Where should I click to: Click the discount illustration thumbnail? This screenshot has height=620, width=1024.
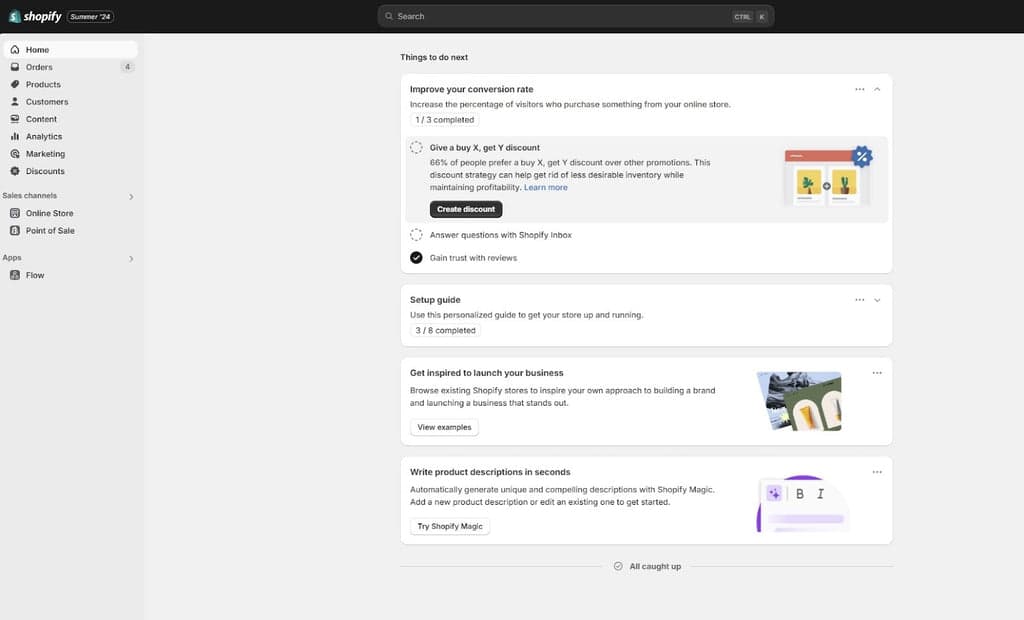click(x=827, y=176)
